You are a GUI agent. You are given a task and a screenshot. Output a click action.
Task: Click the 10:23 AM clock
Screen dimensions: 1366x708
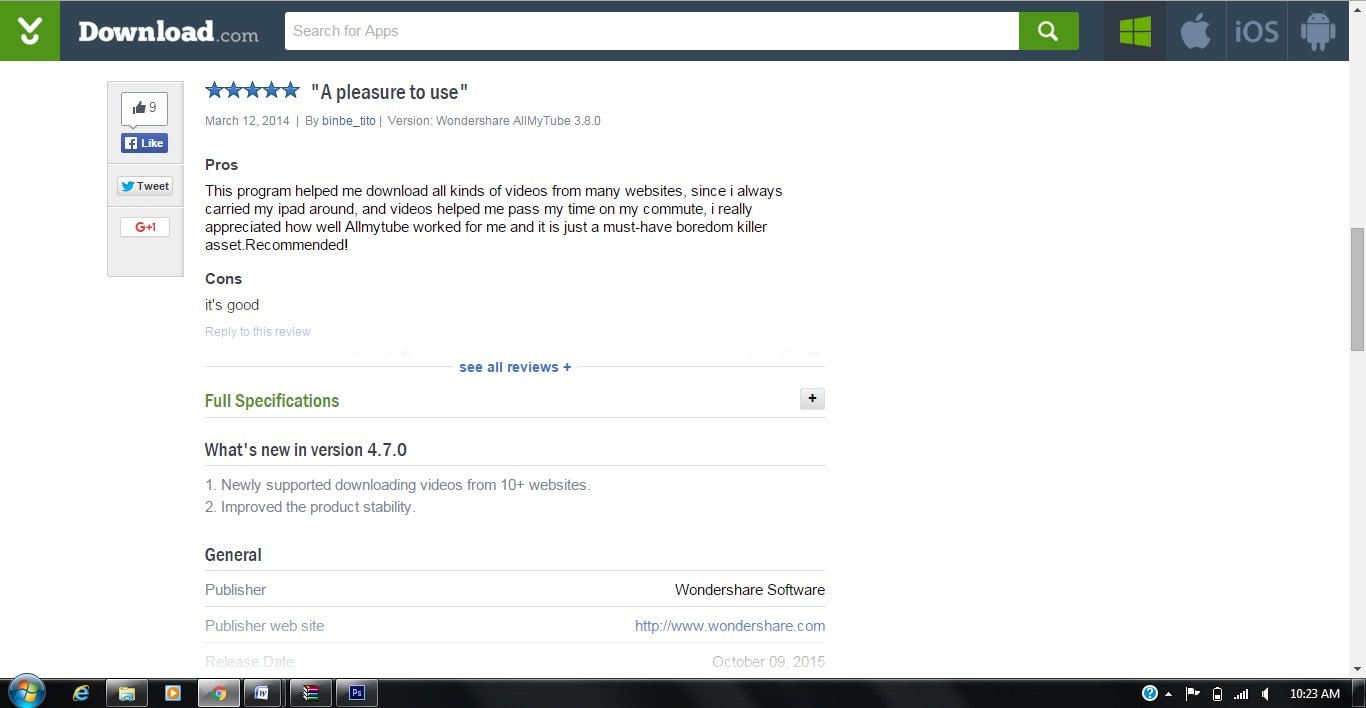click(x=1314, y=693)
